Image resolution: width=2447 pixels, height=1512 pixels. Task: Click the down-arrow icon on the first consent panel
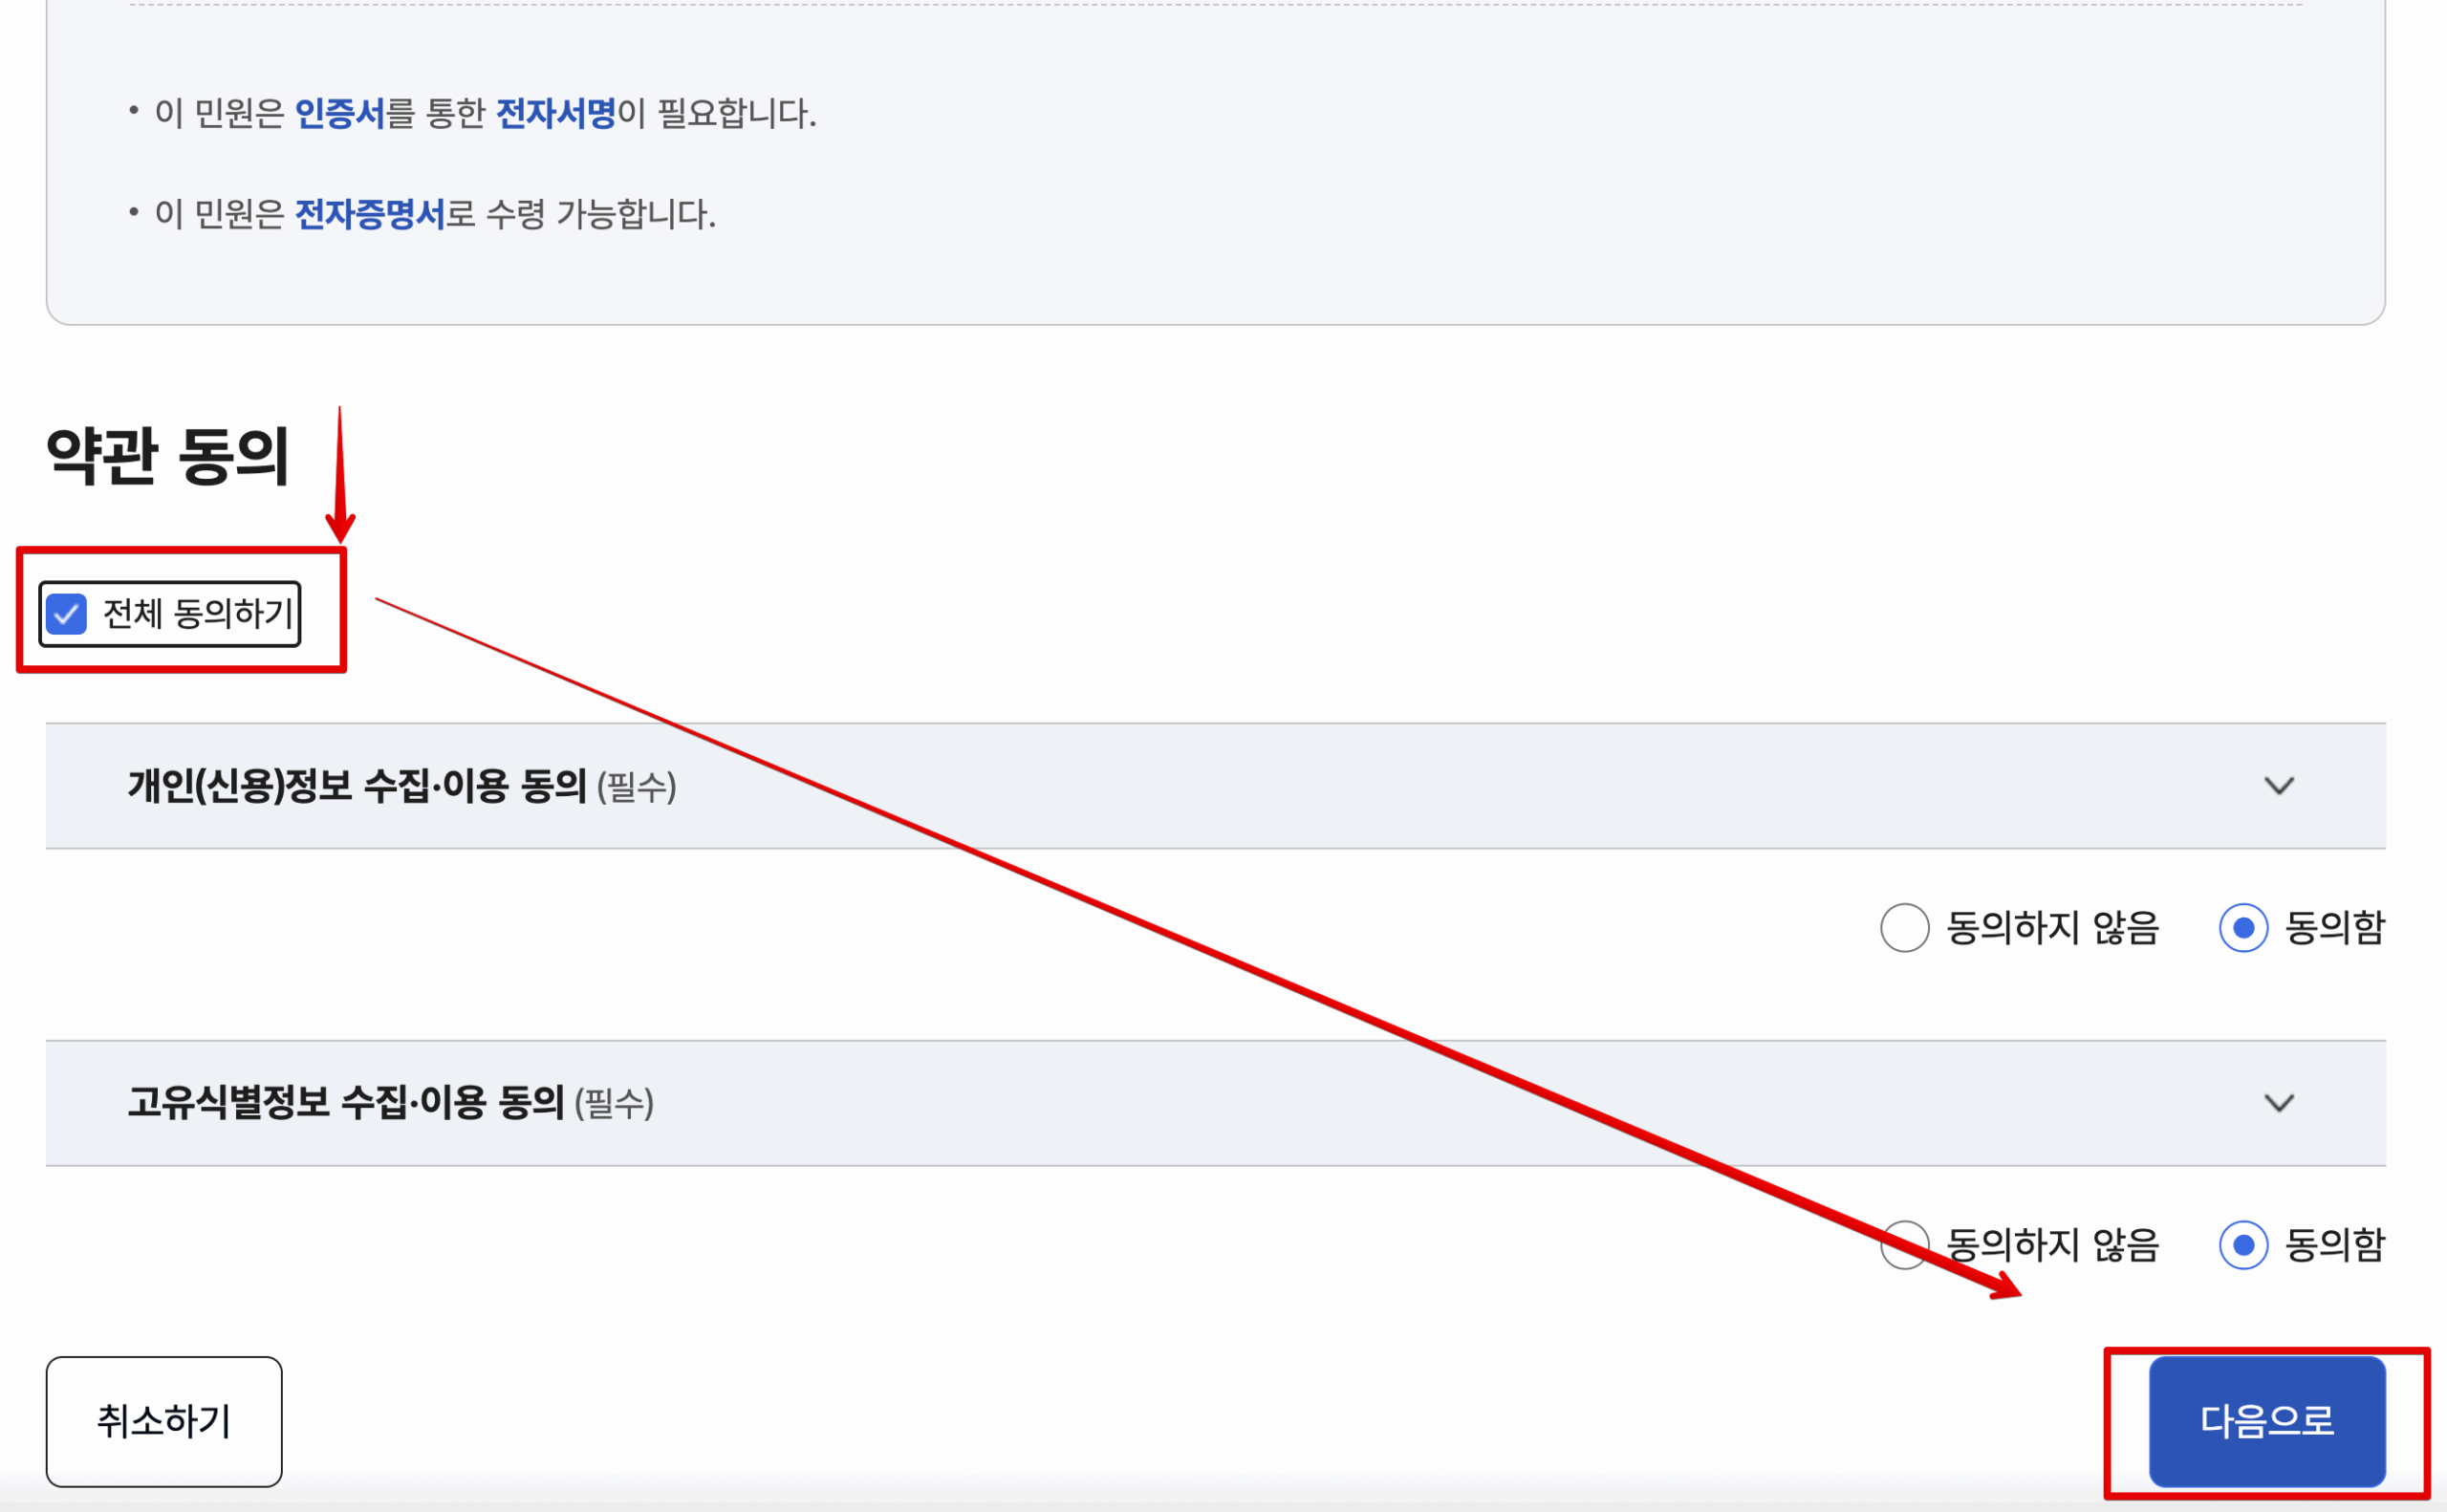click(x=2278, y=786)
